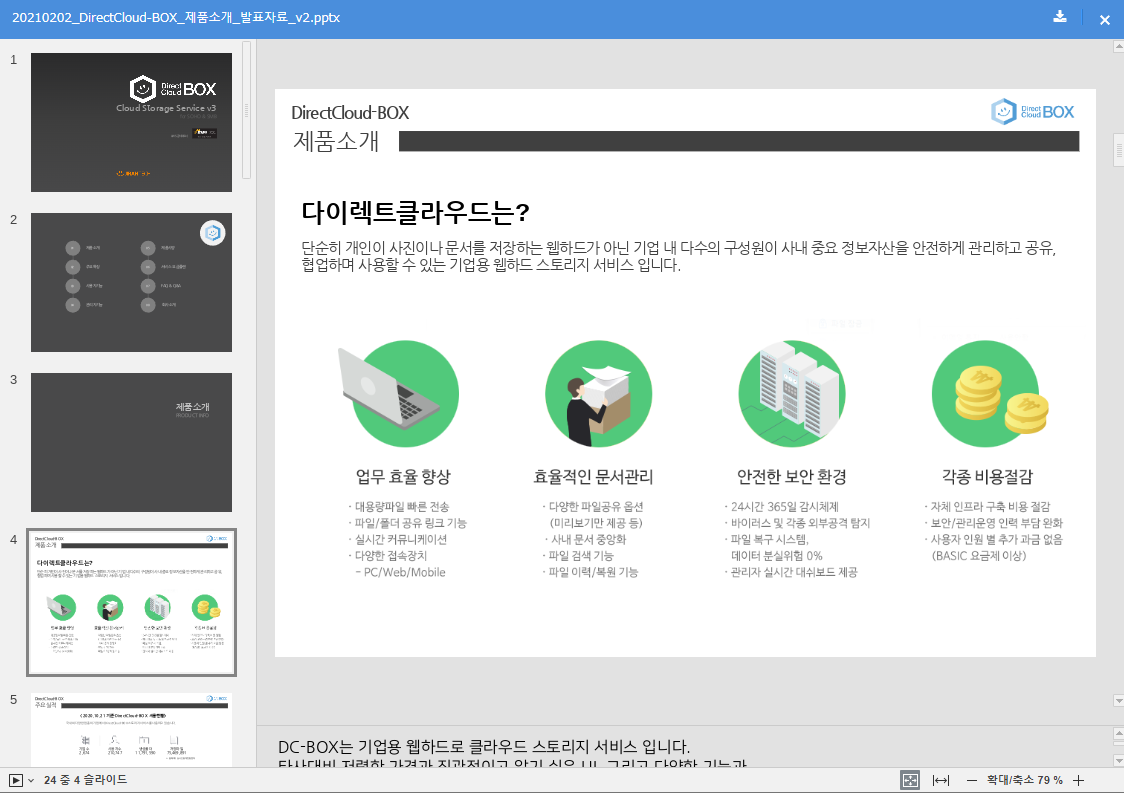The image size is (1124, 793).
Task: Download the presentation file
Action: 1060,17
